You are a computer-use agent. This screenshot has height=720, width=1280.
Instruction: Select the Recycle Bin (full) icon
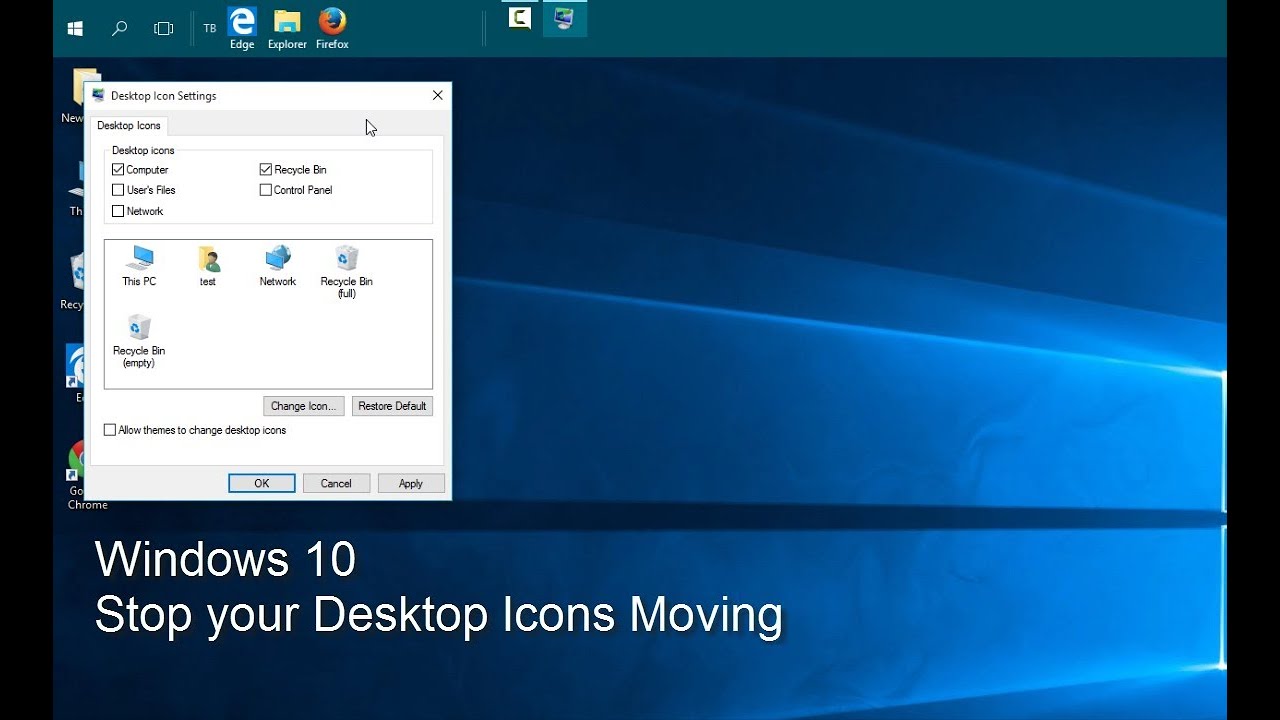[x=346, y=272]
